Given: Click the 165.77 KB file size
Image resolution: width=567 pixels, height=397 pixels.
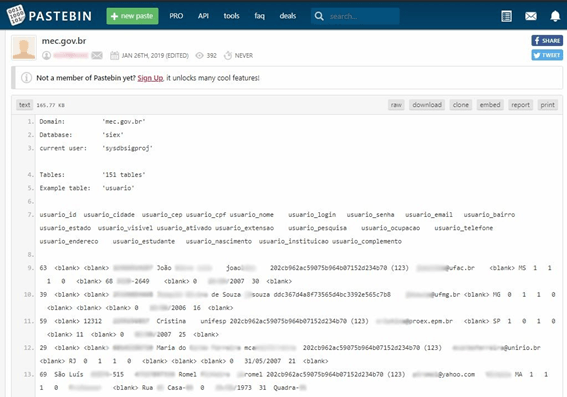Looking at the screenshot, I should 51,105.
